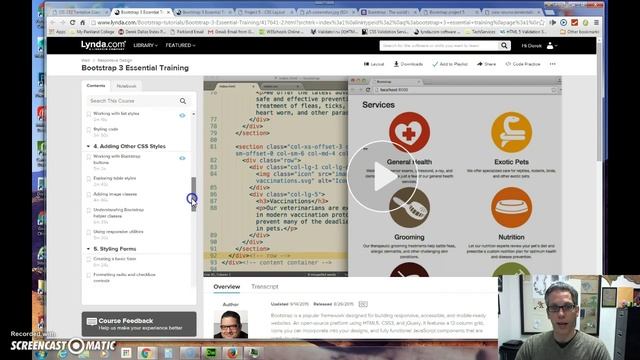640x360 pixels.
Task: Open the Apps bookmarks shortcut
Action: [x=58, y=31]
